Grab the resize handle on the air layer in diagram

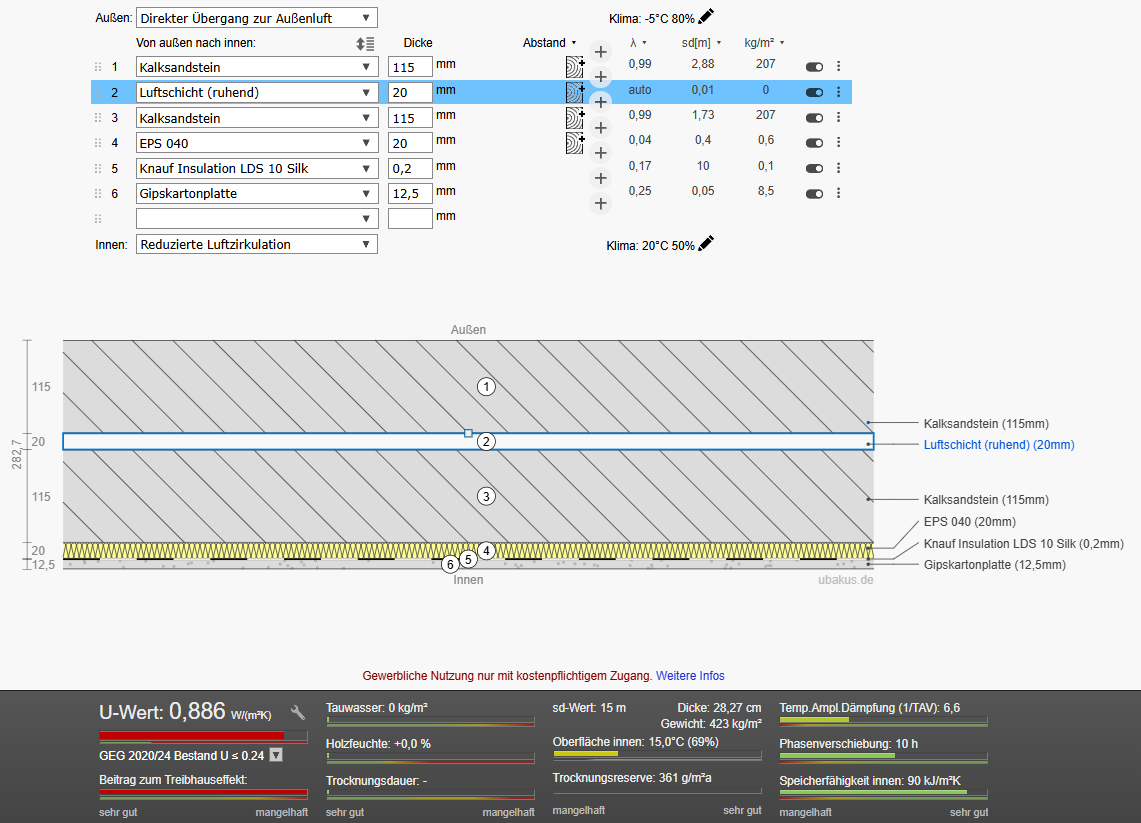(x=468, y=433)
